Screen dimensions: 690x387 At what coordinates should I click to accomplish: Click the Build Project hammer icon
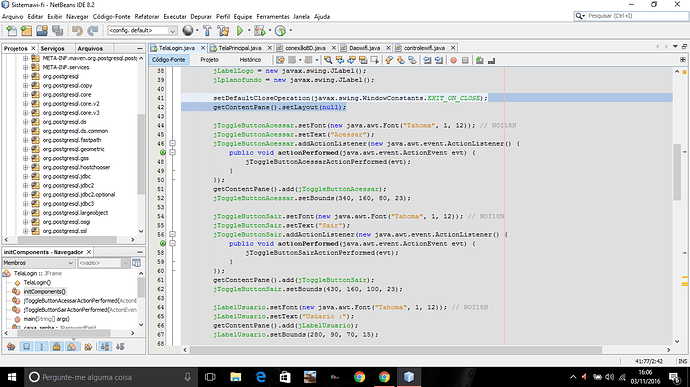coord(207,30)
